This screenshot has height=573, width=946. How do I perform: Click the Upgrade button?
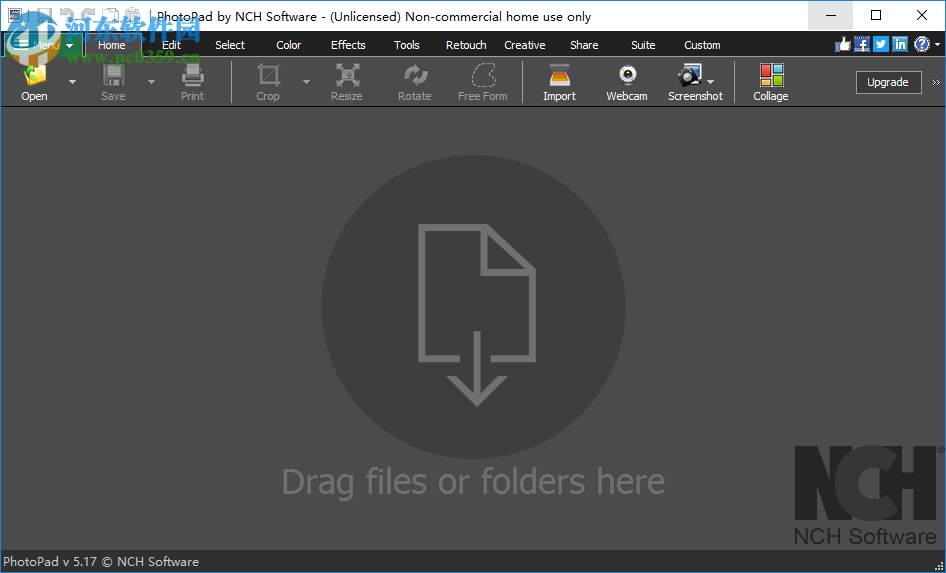tap(887, 82)
